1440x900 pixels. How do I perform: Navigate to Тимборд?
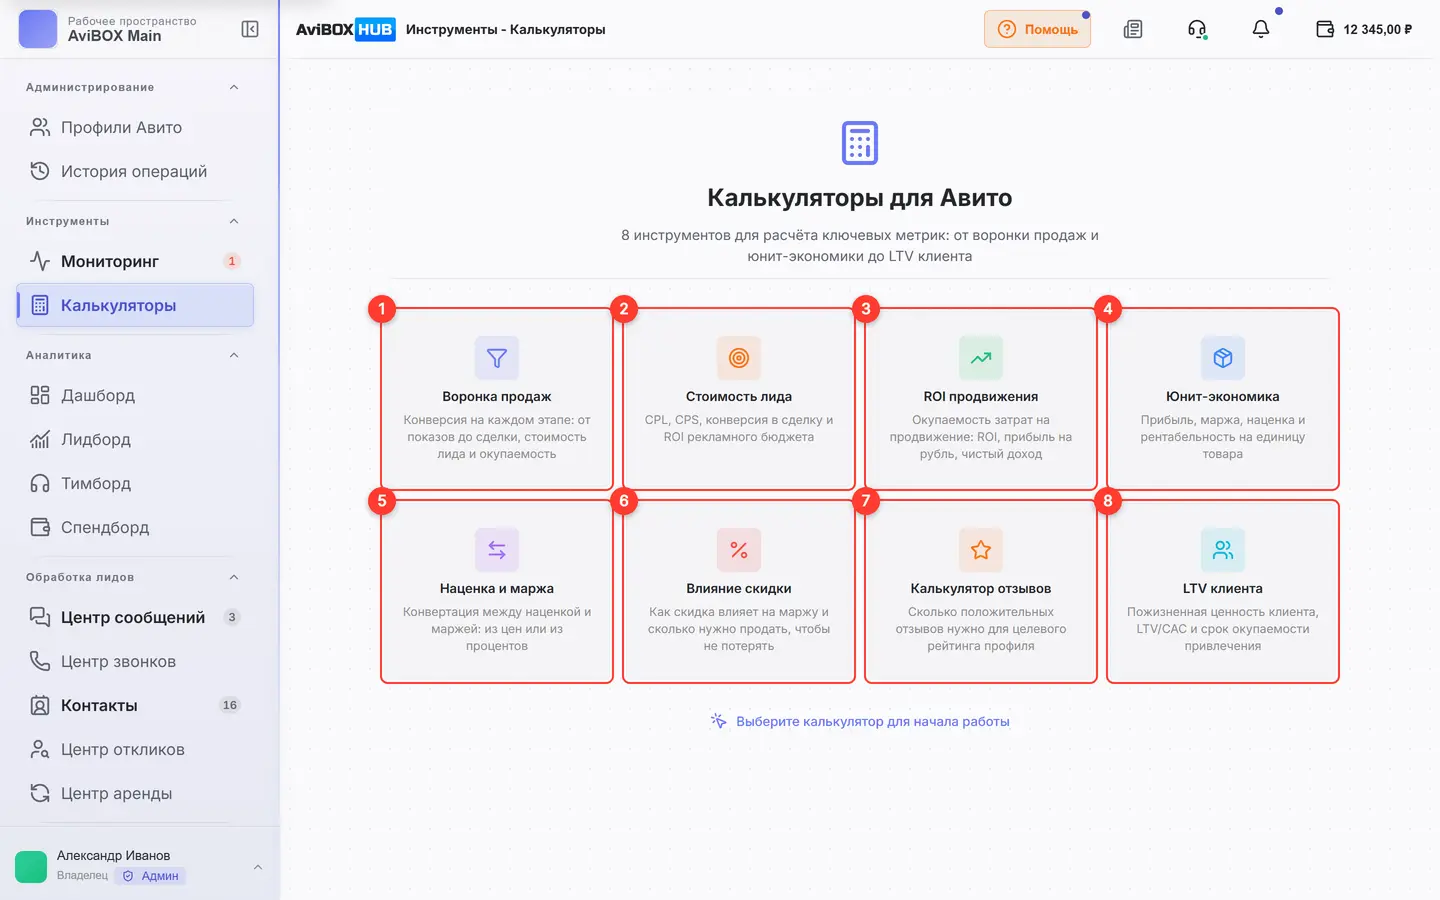135,483
